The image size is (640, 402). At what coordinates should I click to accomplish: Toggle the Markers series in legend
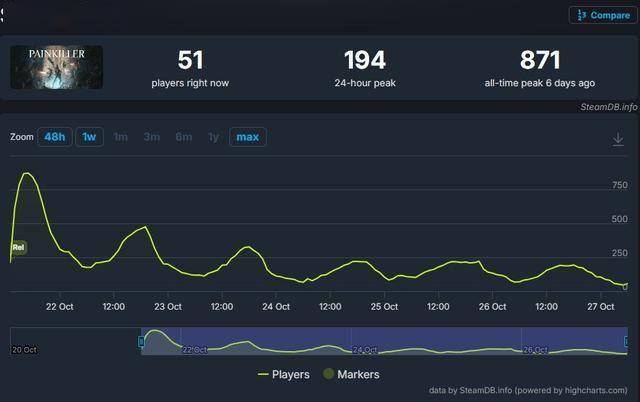(350, 374)
